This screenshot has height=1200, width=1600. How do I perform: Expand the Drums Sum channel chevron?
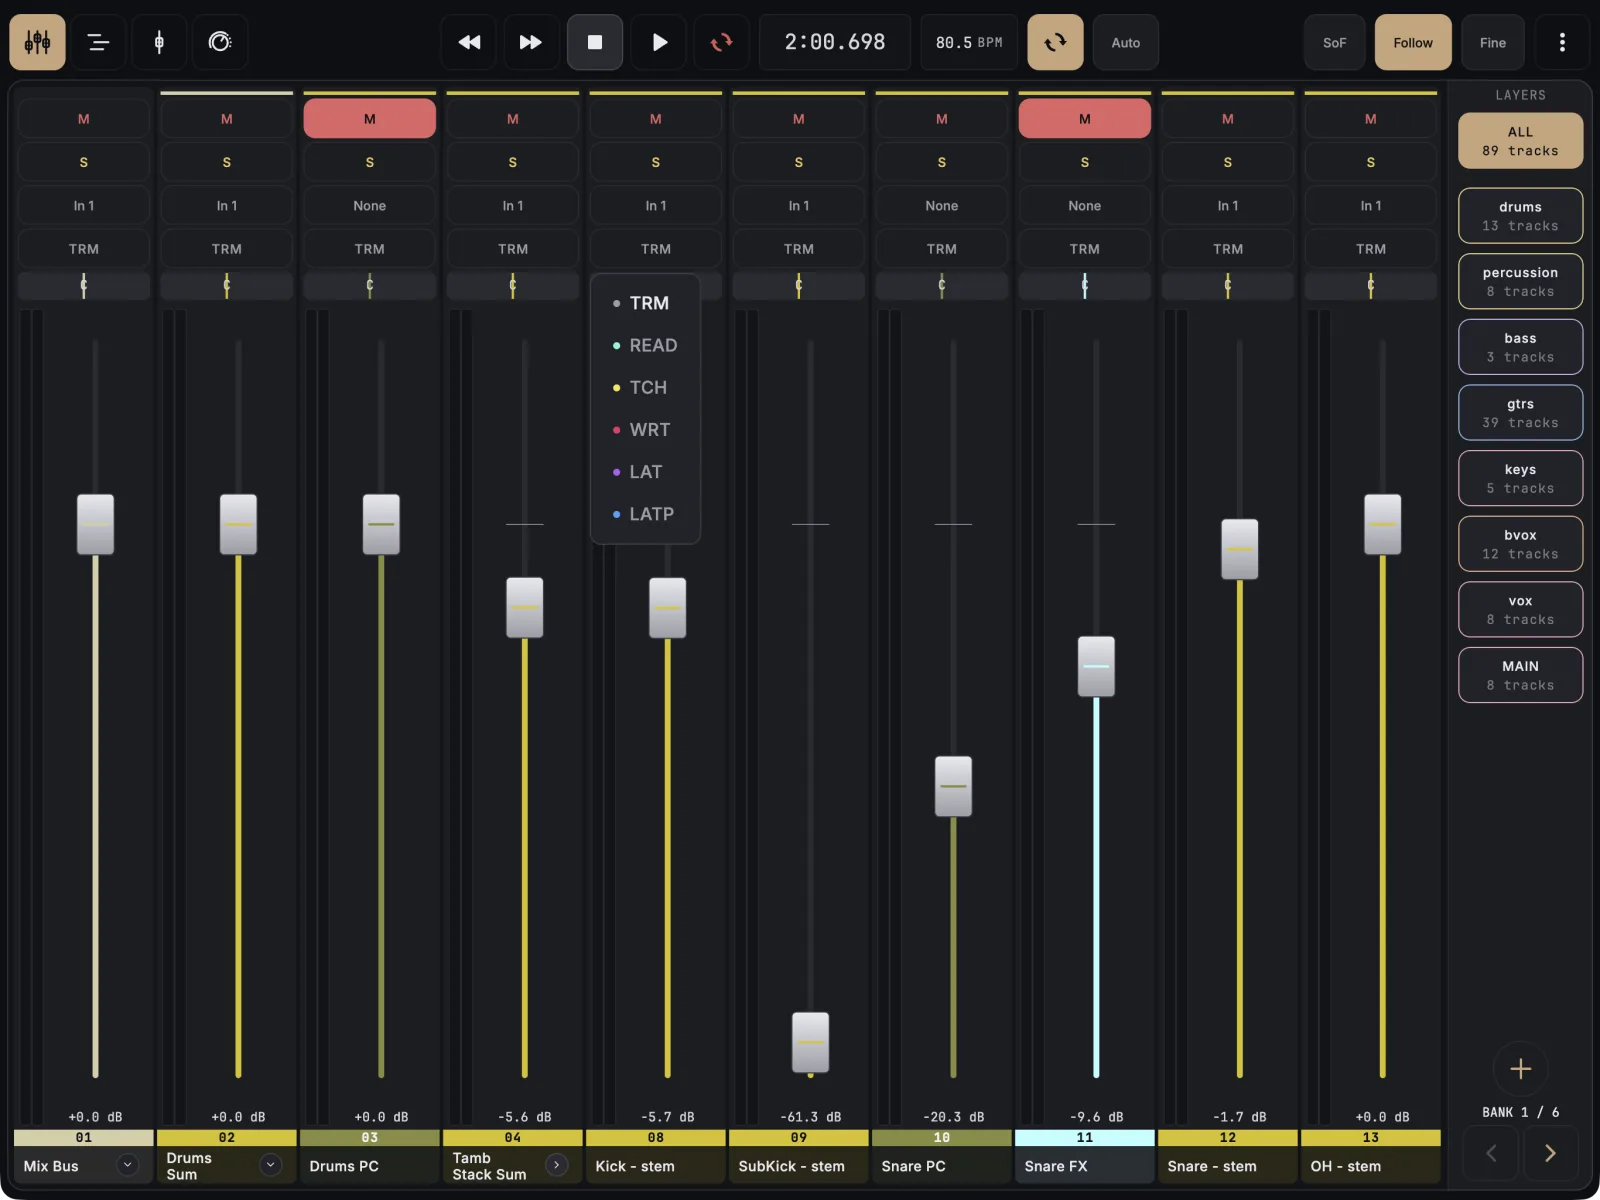tap(270, 1165)
